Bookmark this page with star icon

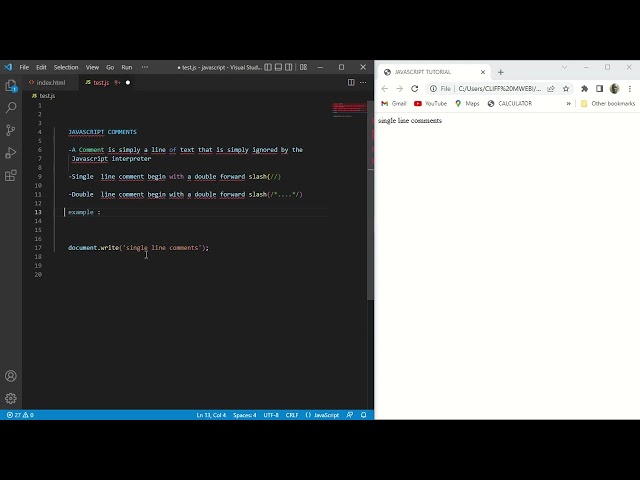[566, 89]
